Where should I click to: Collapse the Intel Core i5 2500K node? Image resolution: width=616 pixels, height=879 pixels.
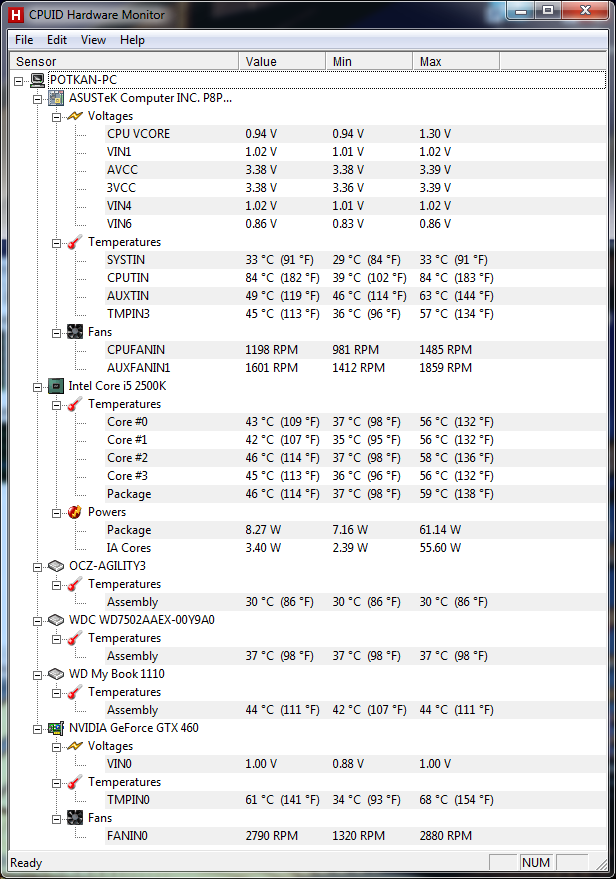click(38, 387)
